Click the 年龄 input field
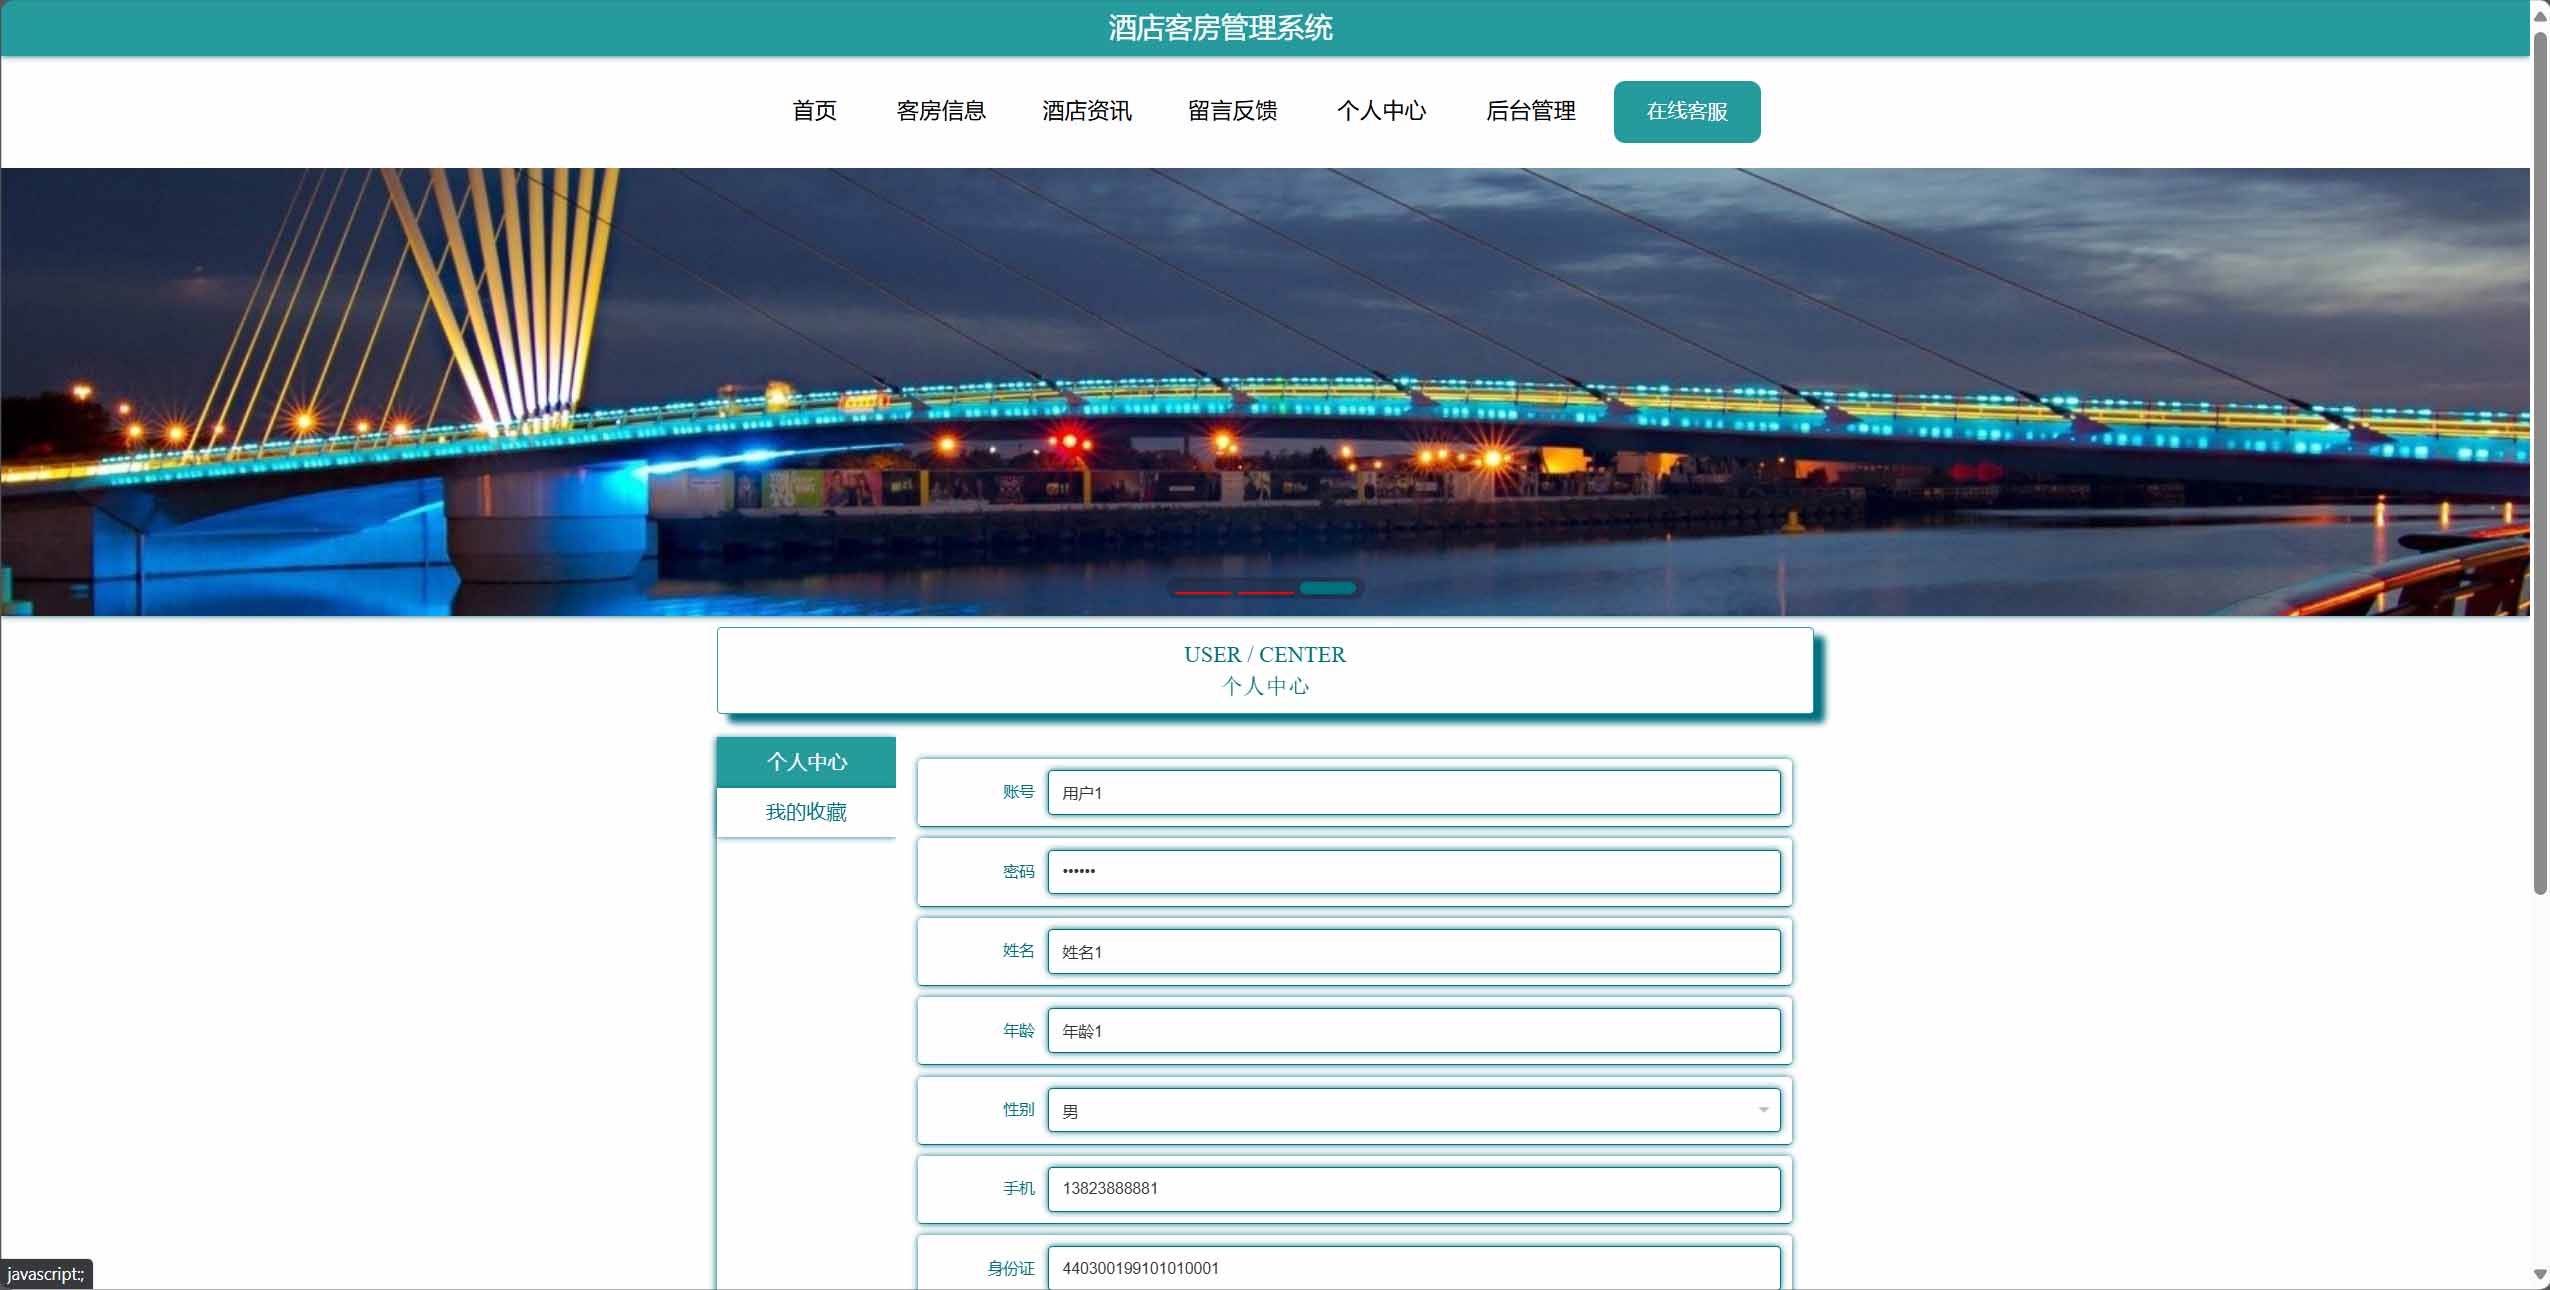2550x1290 pixels. [1414, 1030]
